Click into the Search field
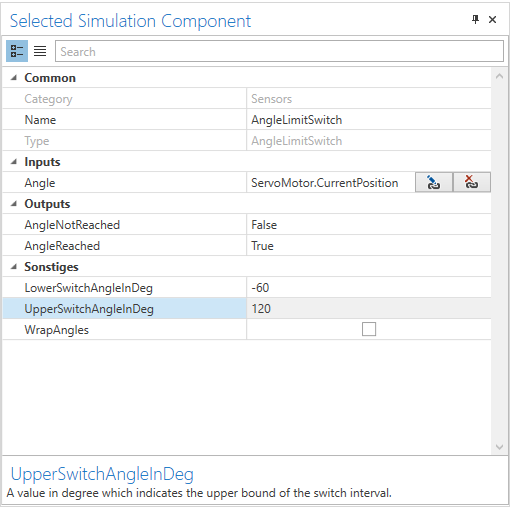 [279, 51]
